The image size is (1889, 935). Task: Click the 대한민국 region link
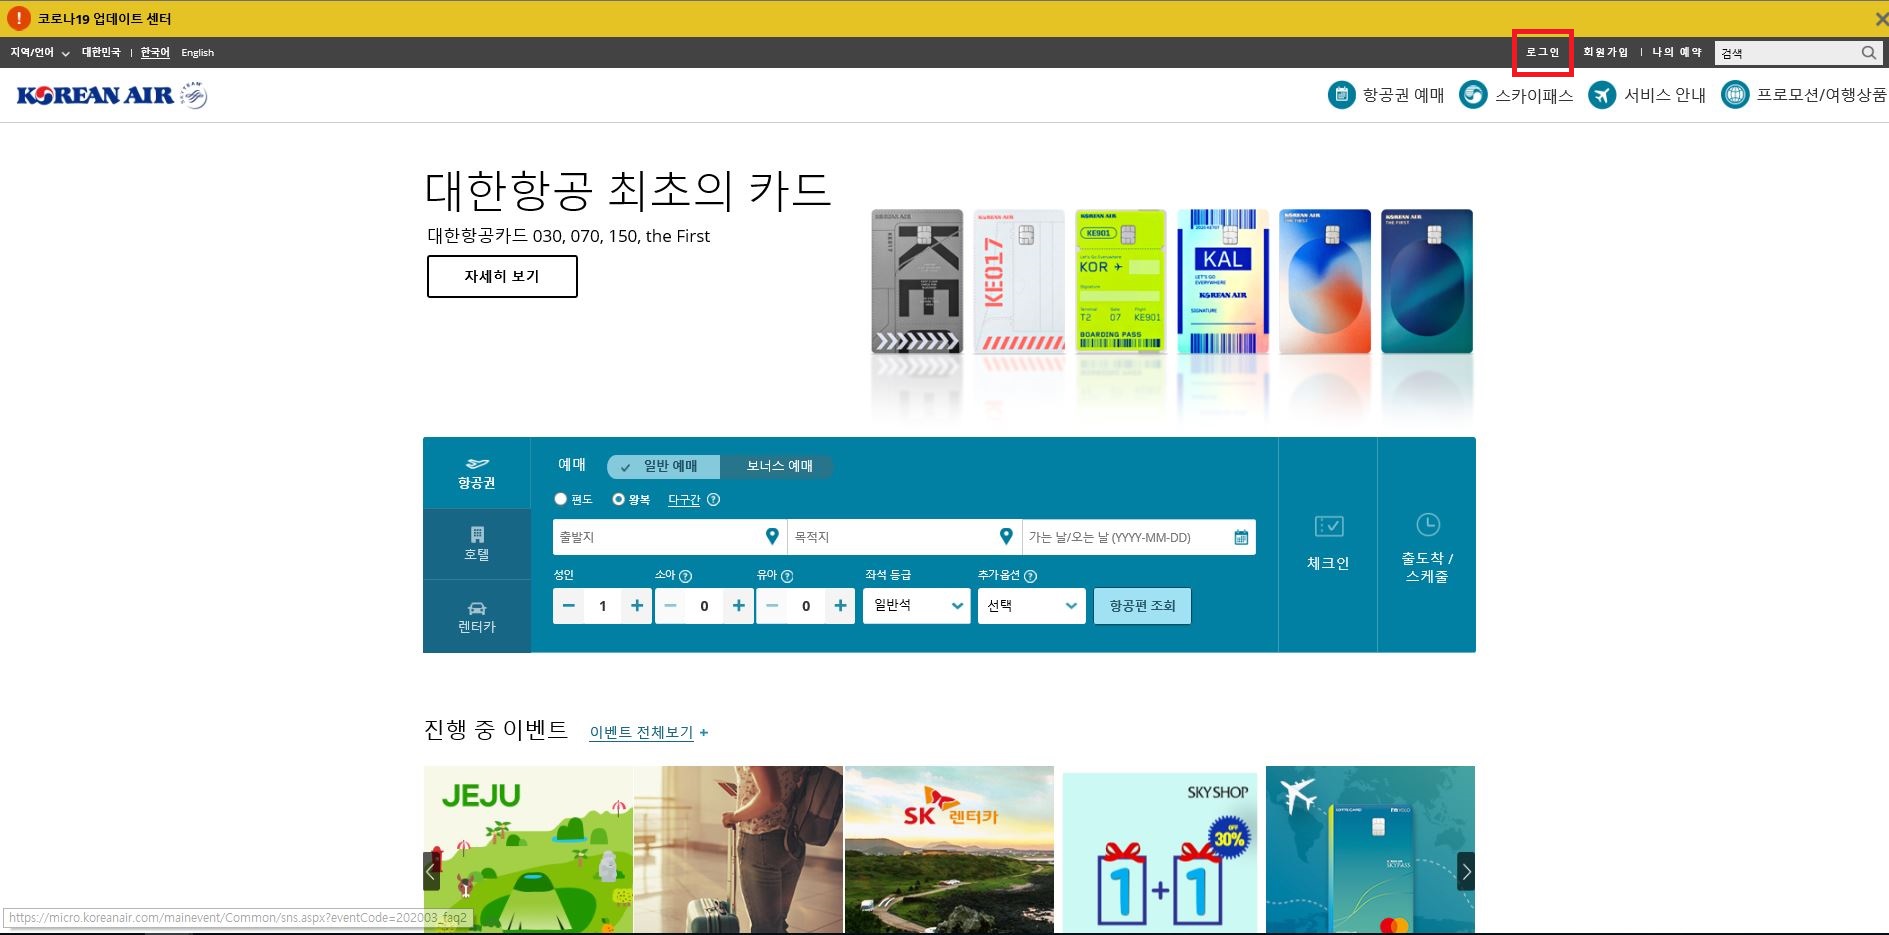click(101, 53)
